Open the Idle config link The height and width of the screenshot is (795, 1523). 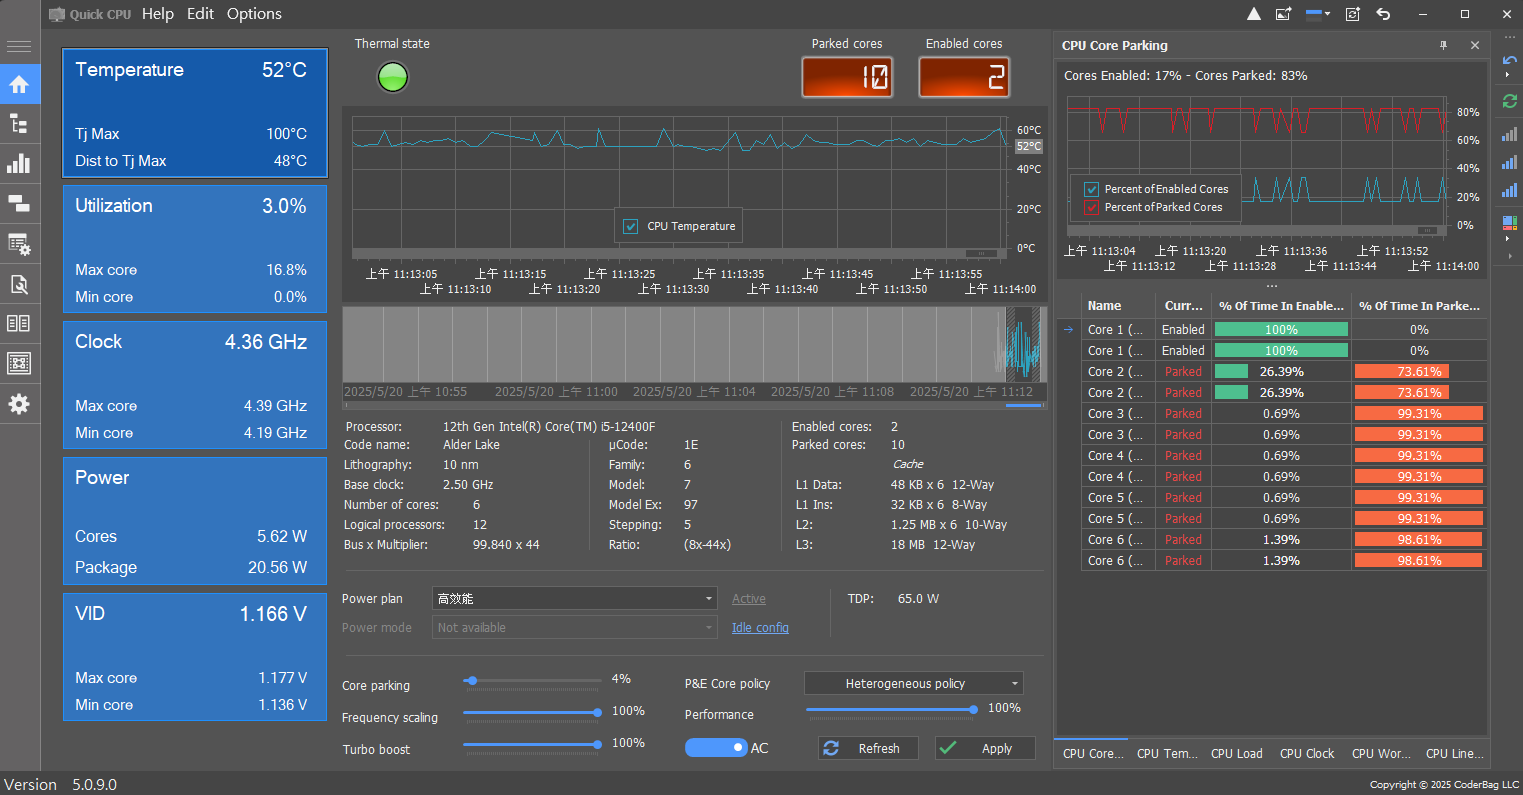pyautogui.click(x=760, y=628)
